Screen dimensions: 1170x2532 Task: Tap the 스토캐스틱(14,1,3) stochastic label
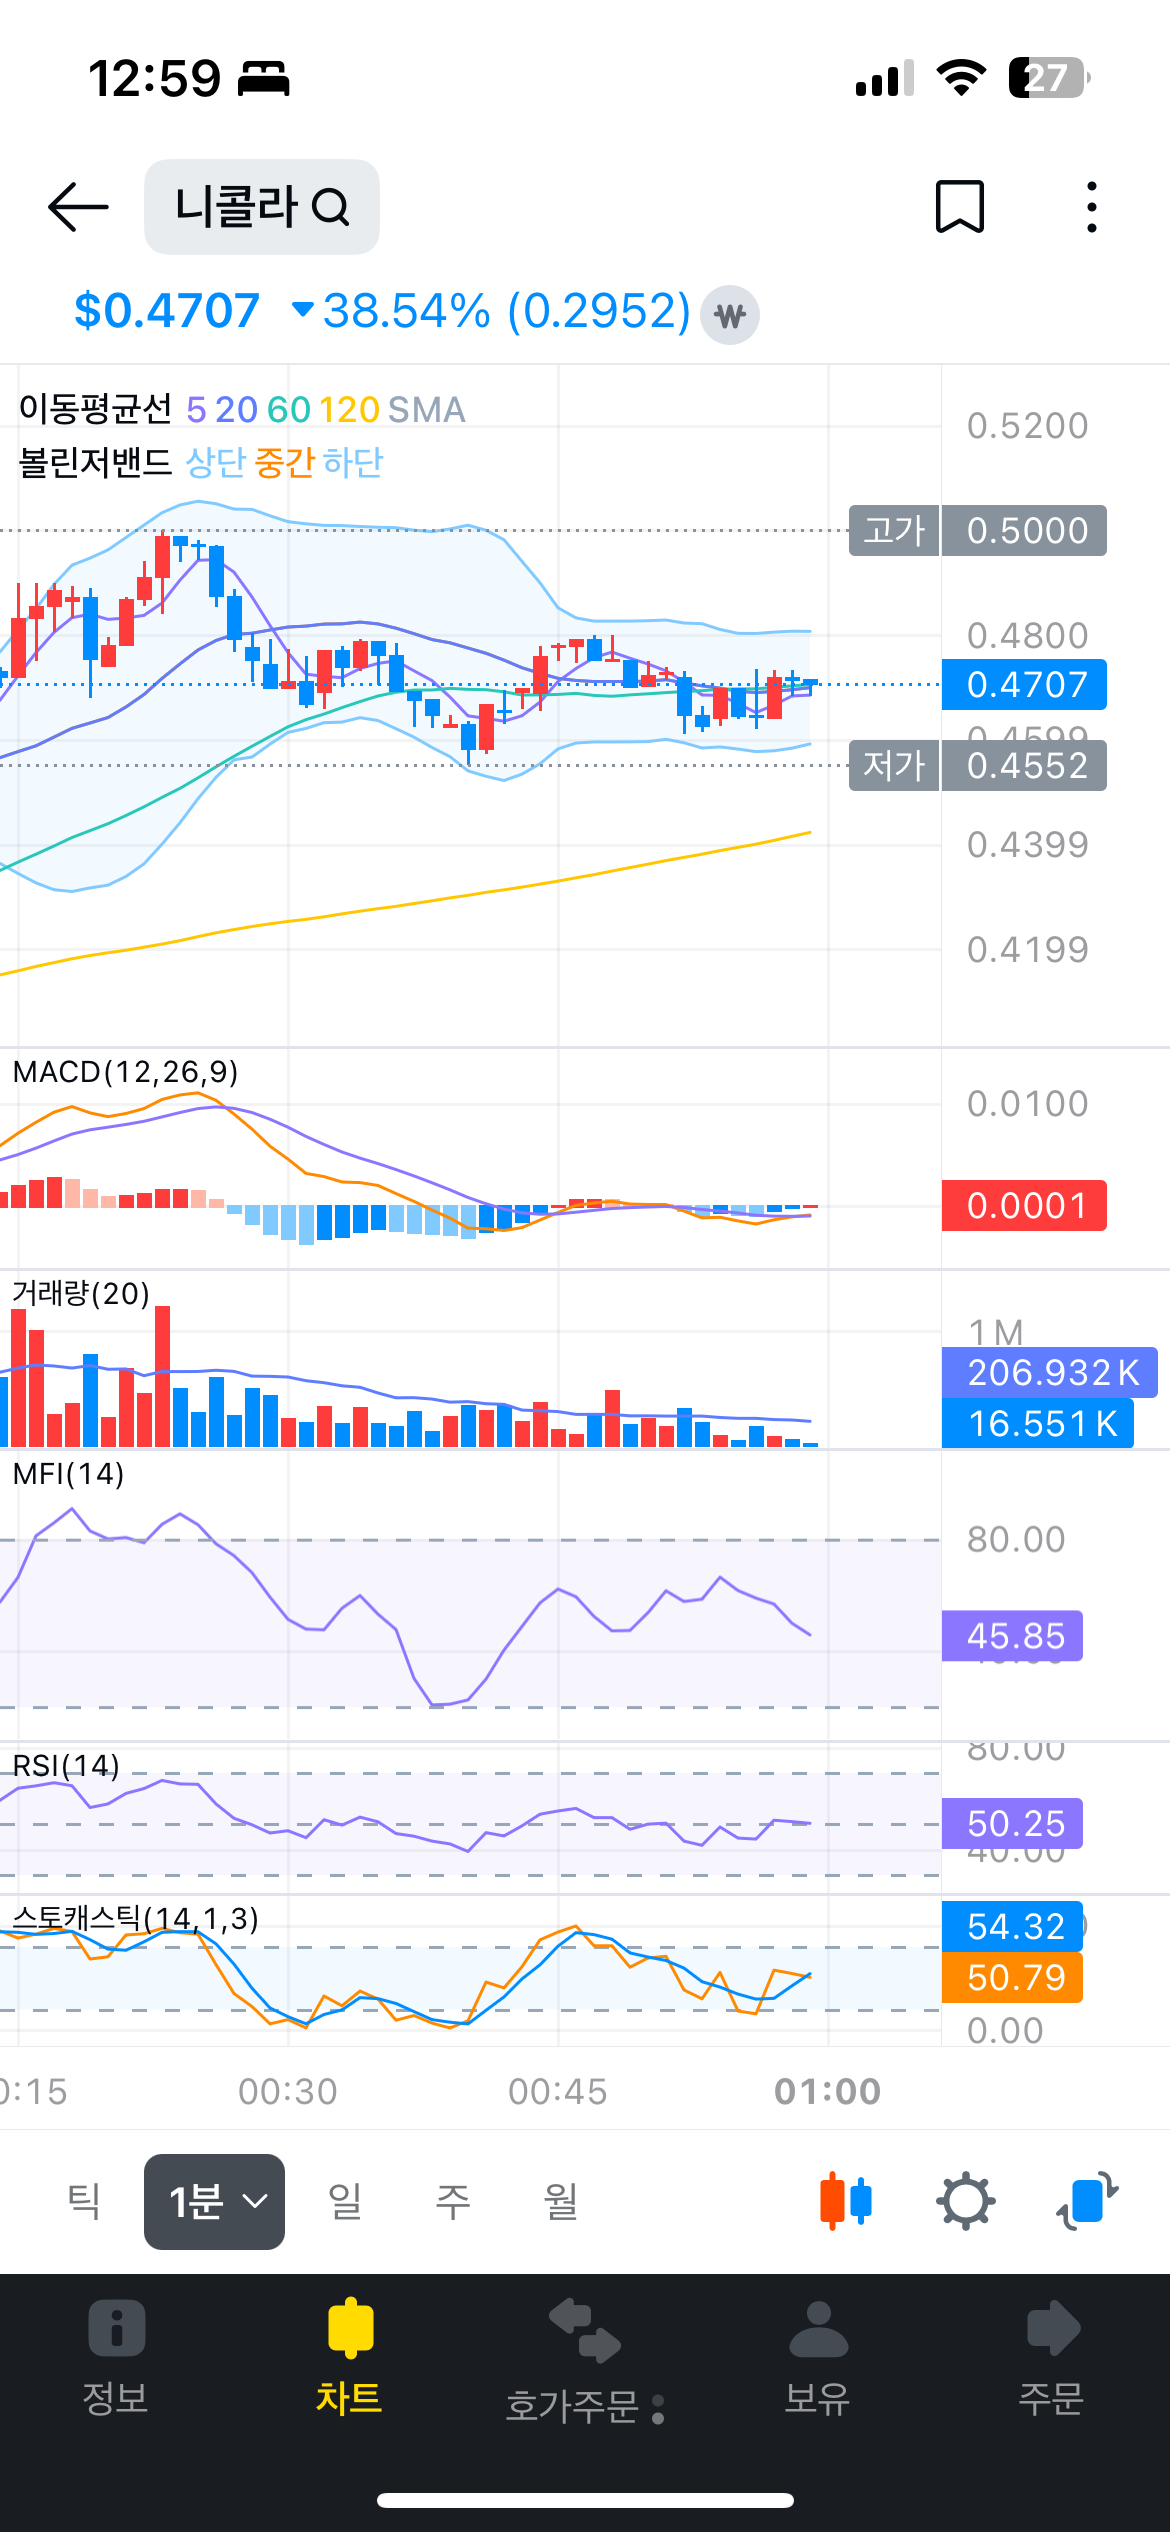135,1918
